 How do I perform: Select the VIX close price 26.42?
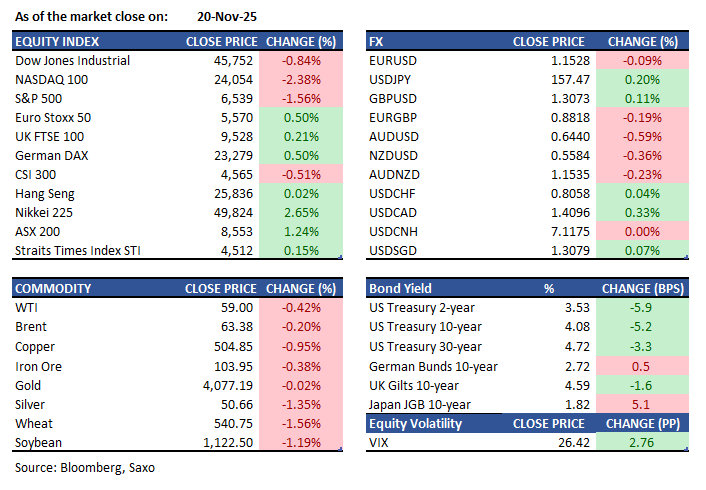566,442
